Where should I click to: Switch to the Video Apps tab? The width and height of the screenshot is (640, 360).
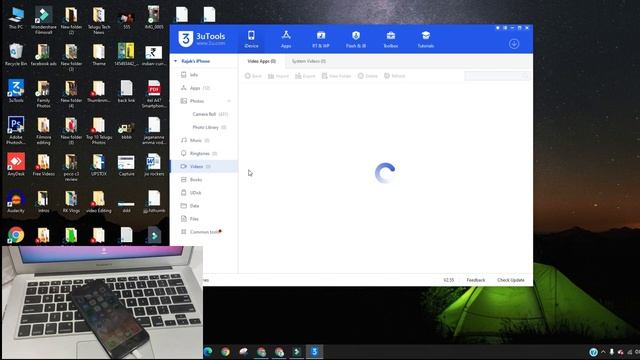click(262, 61)
